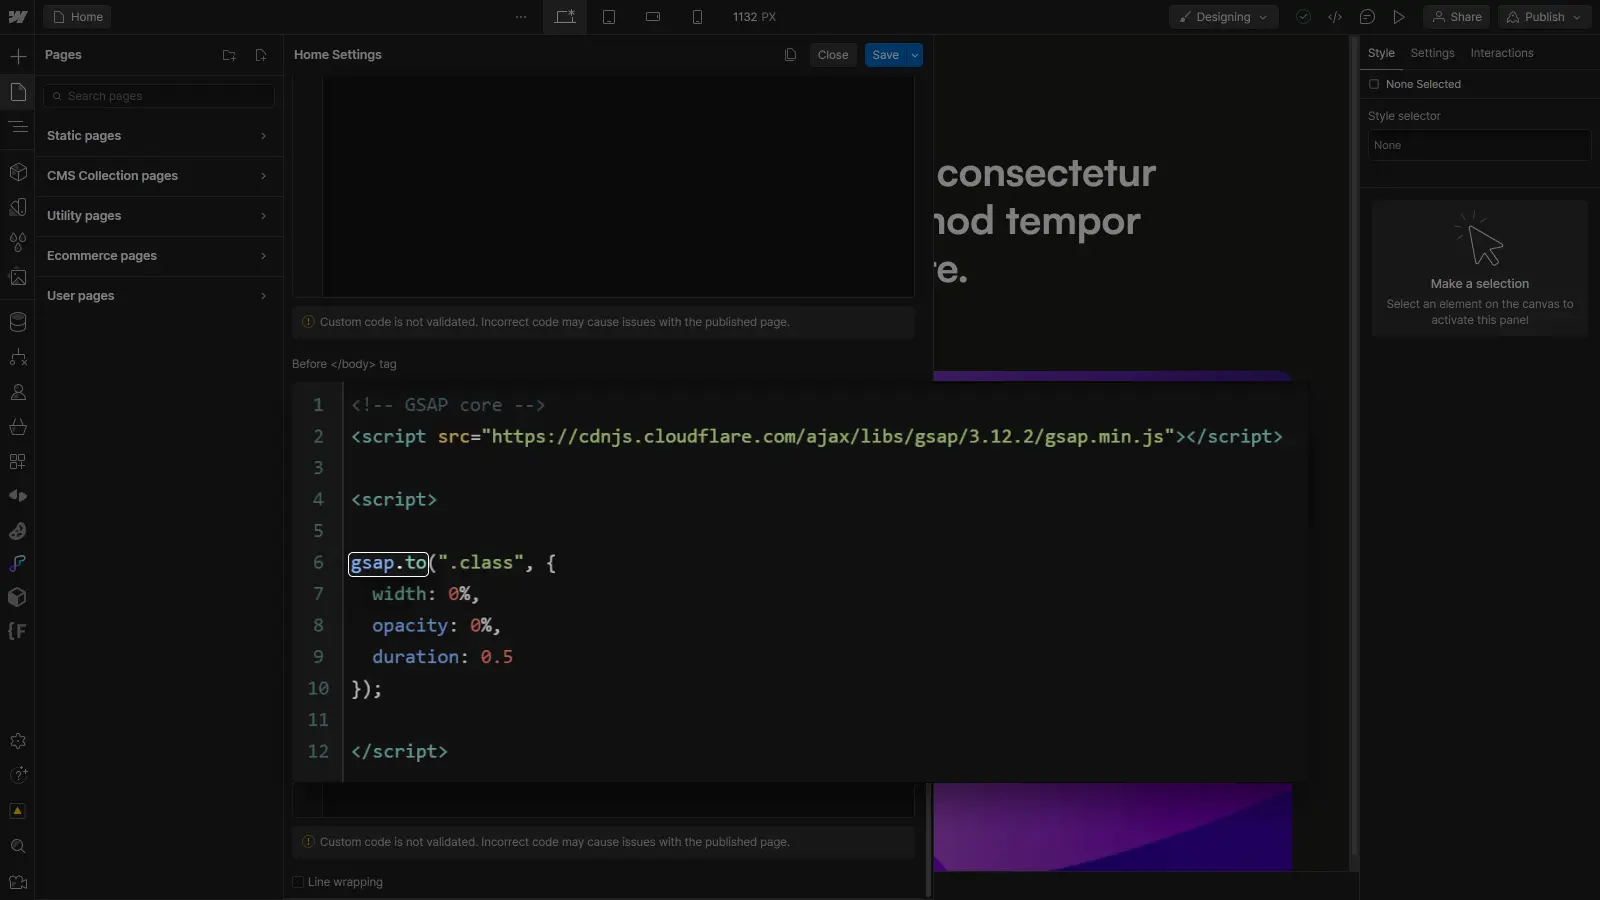1600x900 pixels.
Task: Open the Settings tab in Style panel
Action: (x=1433, y=53)
